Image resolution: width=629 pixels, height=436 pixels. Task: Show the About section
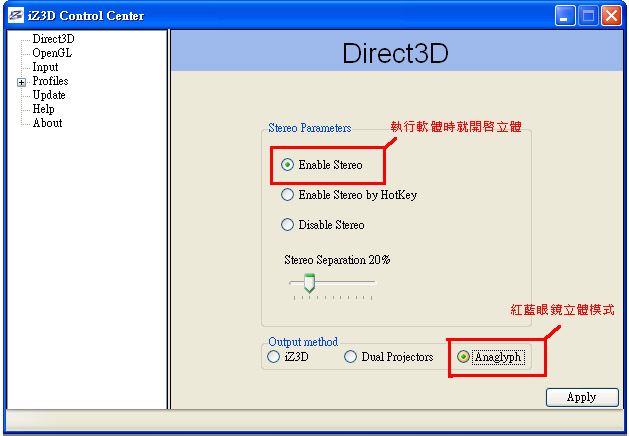point(47,123)
